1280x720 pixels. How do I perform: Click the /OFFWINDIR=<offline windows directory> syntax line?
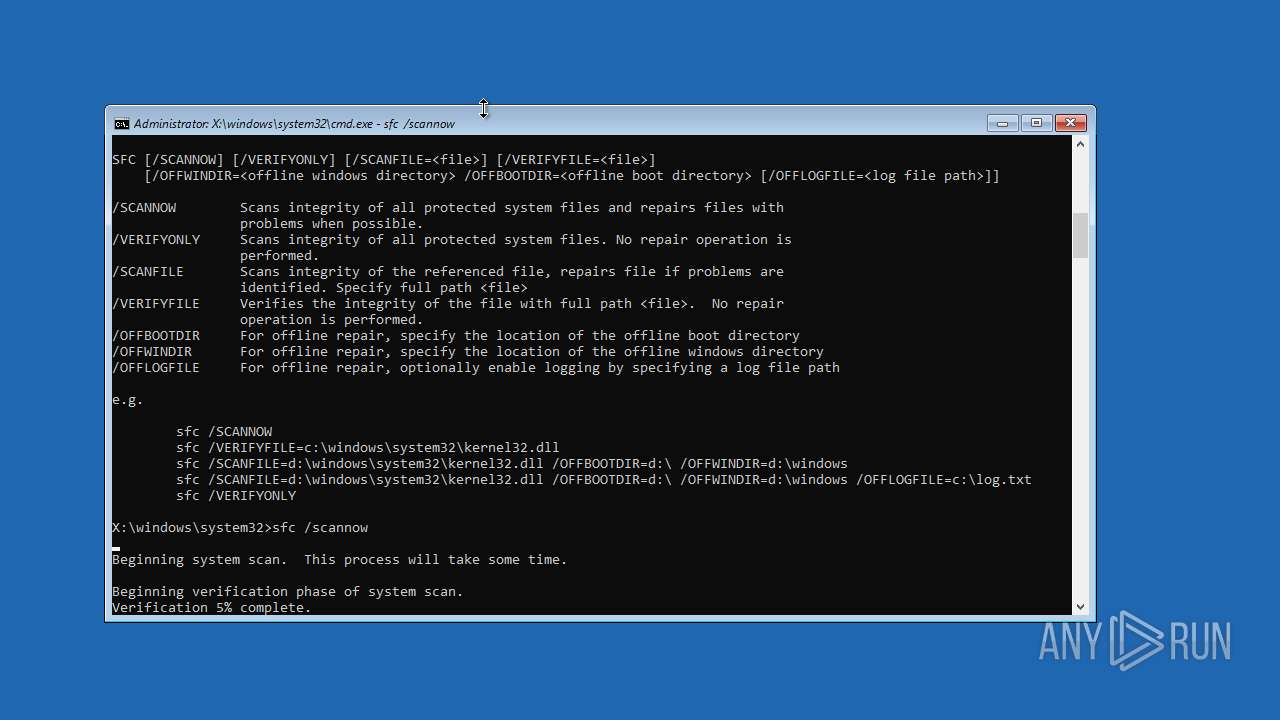tap(572, 176)
